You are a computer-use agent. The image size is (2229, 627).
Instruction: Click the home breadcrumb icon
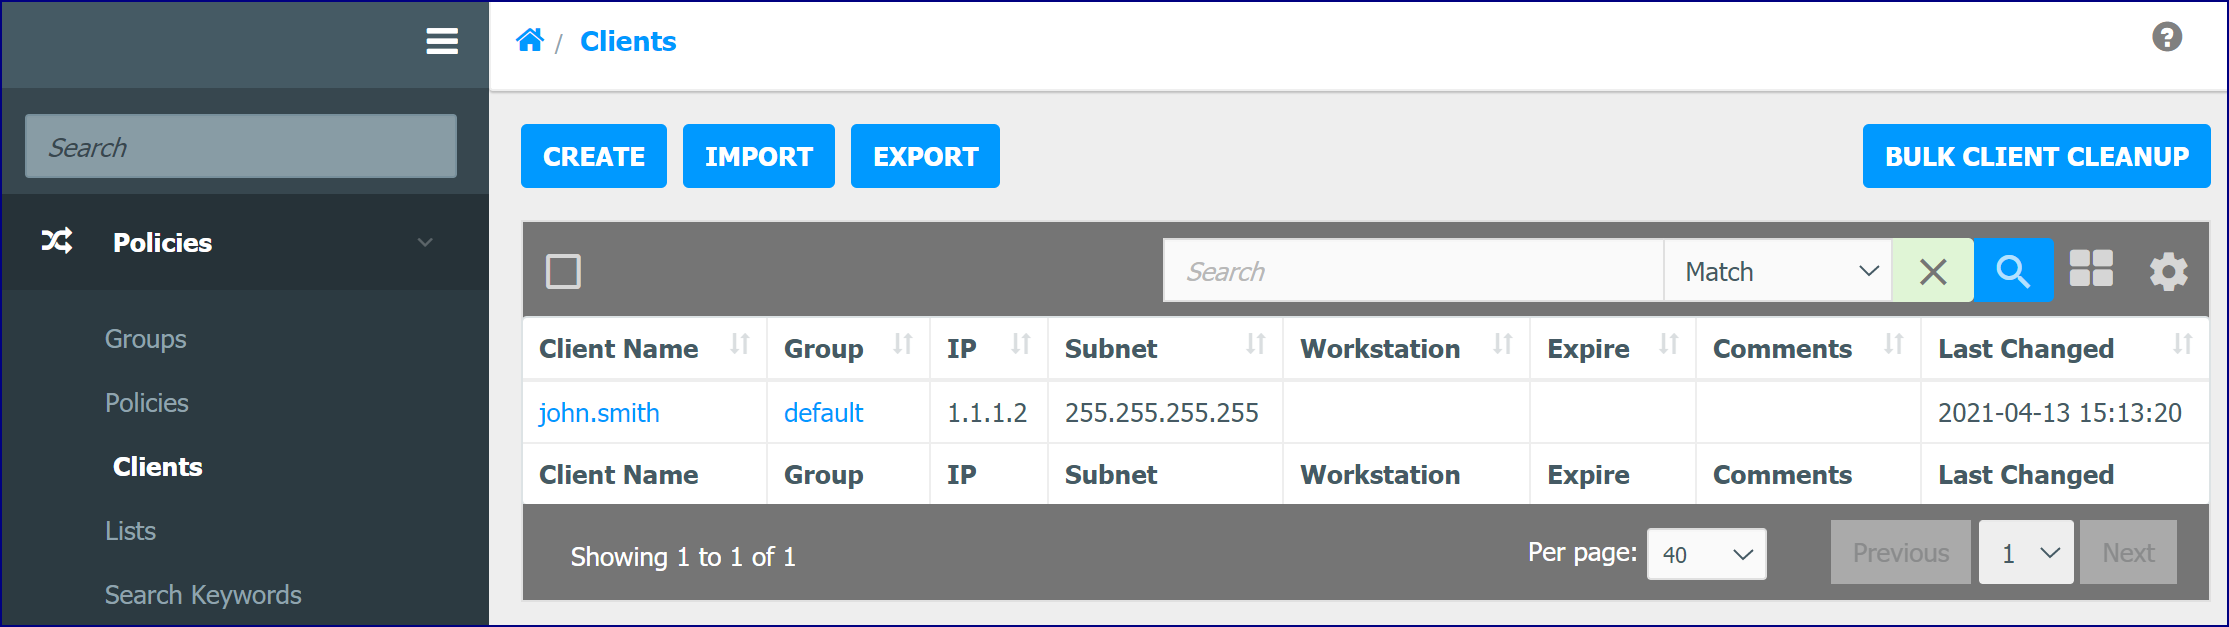click(x=530, y=40)
